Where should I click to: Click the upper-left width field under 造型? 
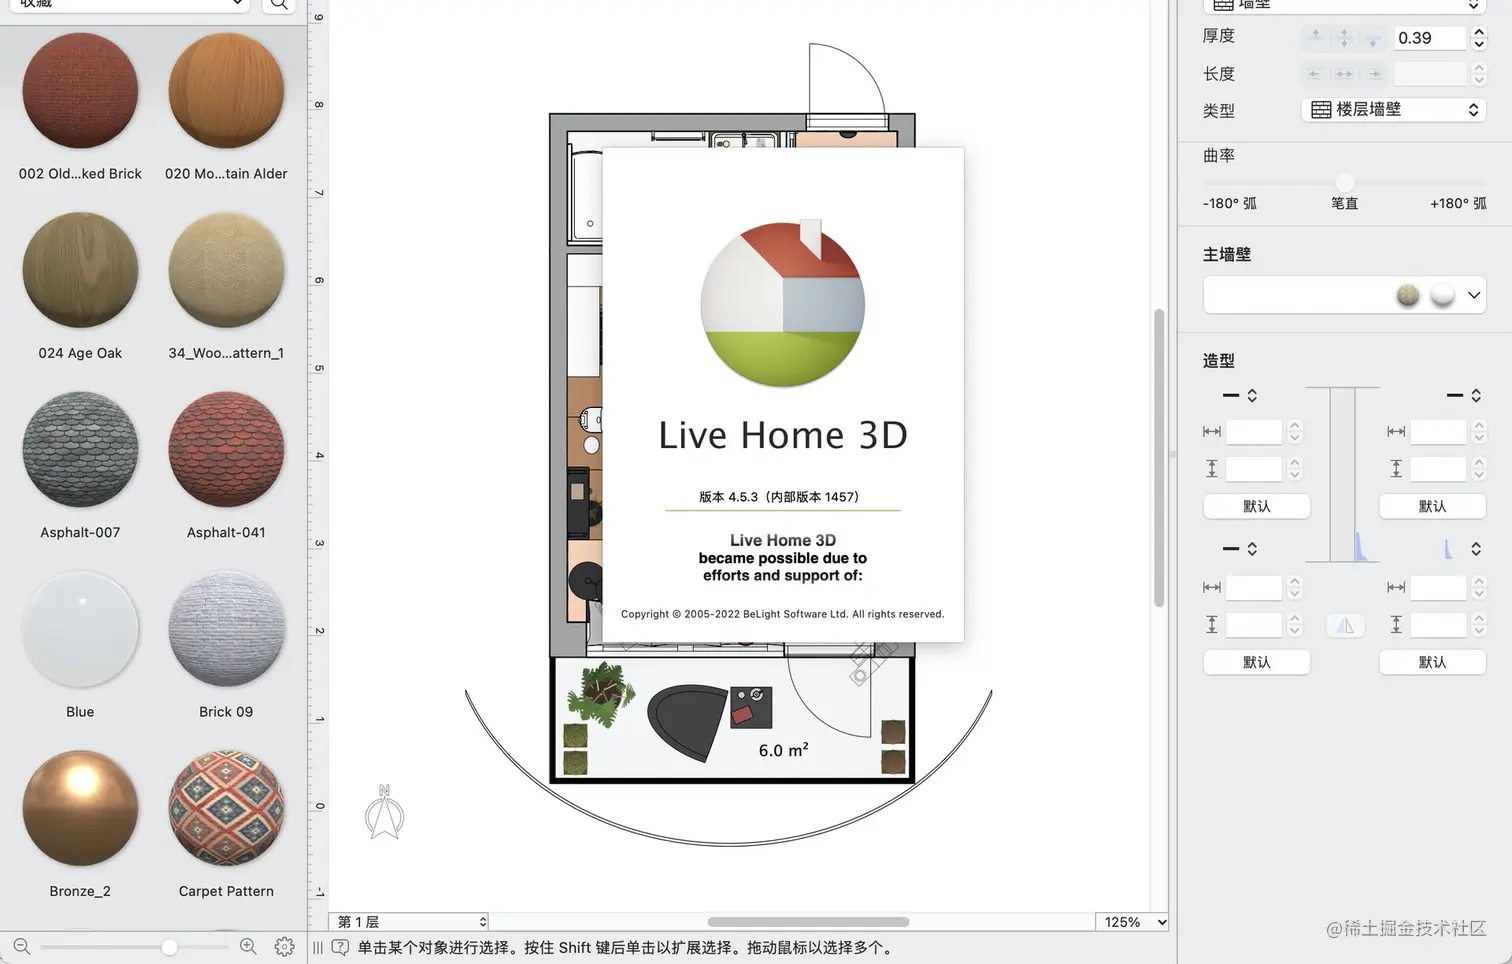coord(1254,432)
